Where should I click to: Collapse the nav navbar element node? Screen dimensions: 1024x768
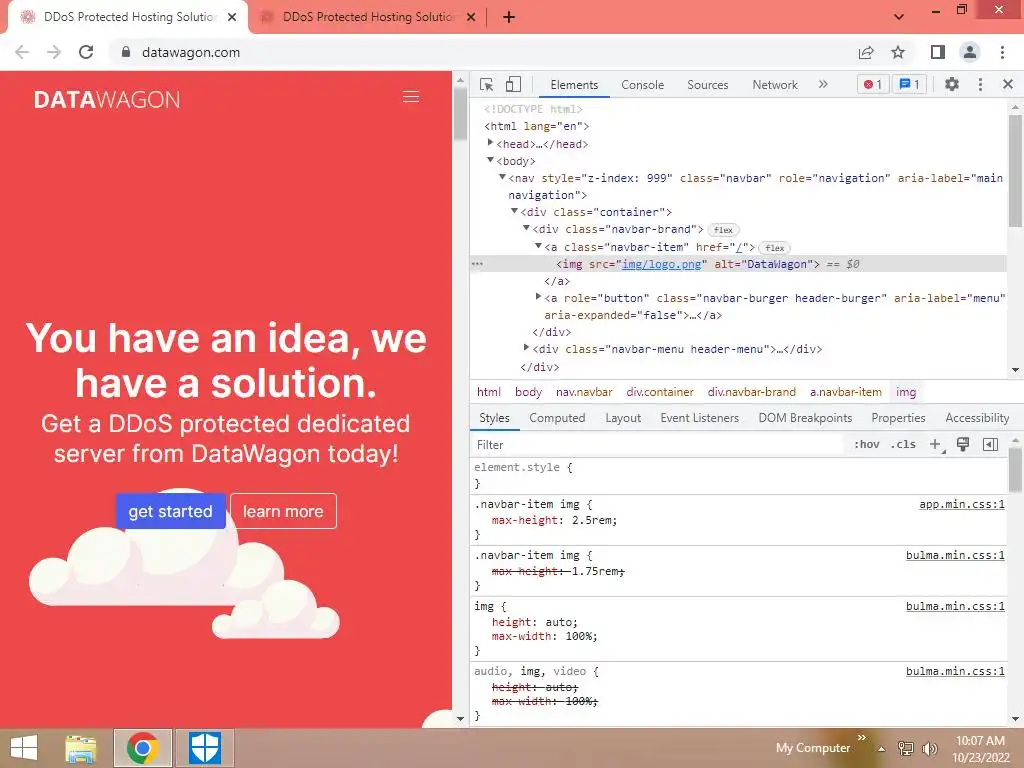pos(502,177)
